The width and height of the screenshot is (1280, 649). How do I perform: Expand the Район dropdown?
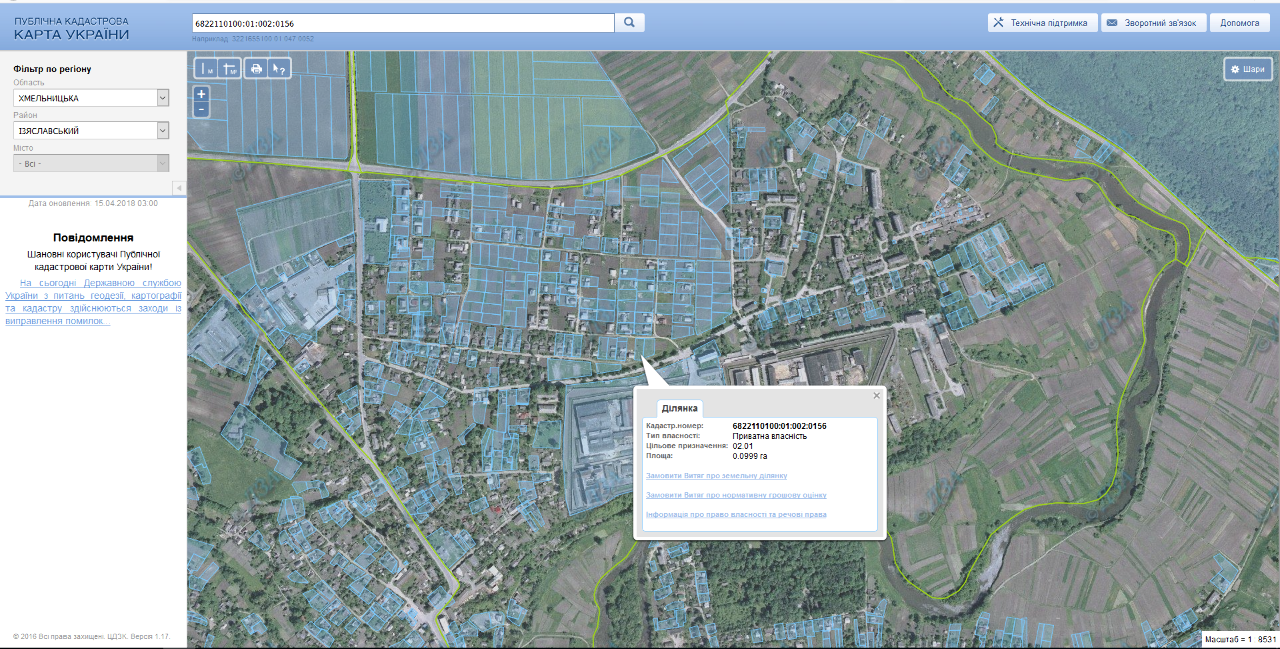coord(162,131)
